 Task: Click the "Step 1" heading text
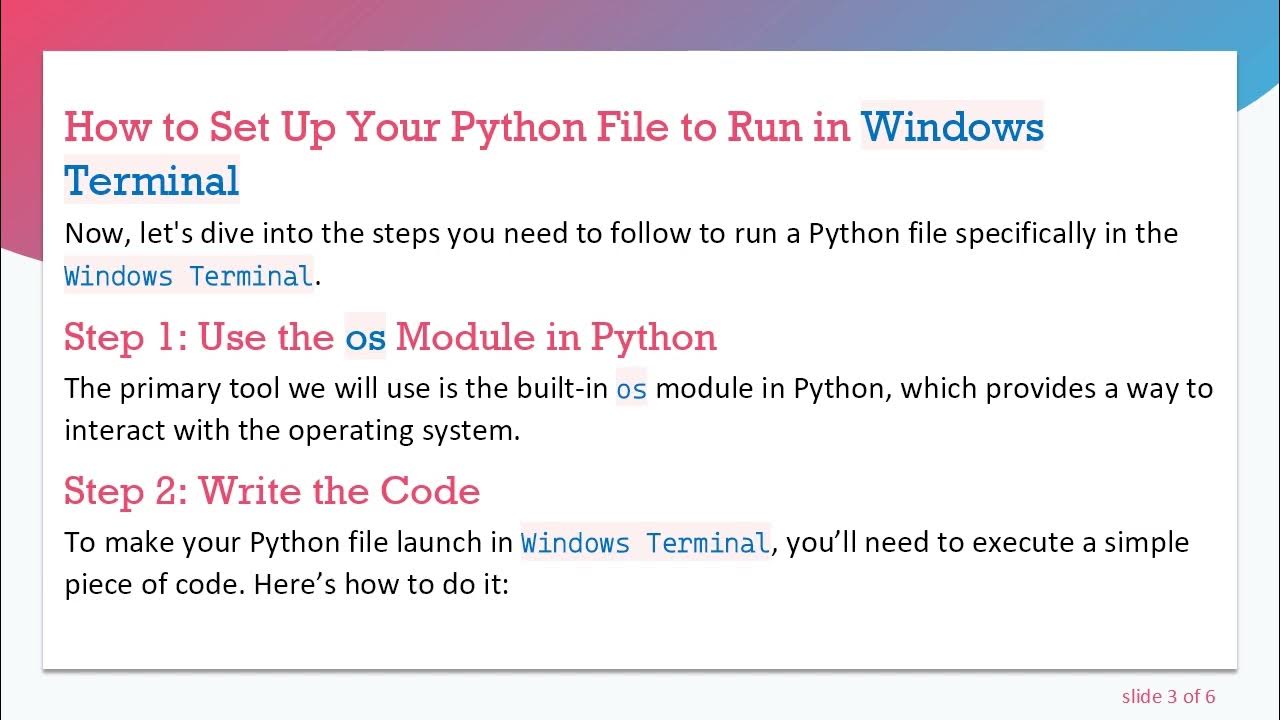click(126, 337)
